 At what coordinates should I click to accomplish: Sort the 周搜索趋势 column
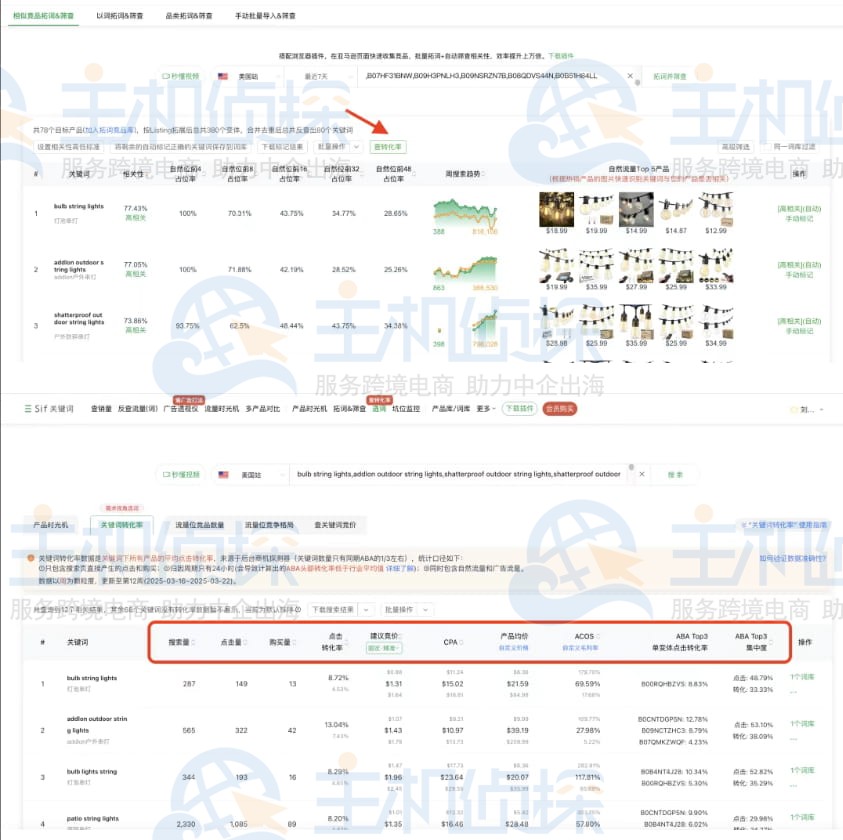click(x=483, y=174)
